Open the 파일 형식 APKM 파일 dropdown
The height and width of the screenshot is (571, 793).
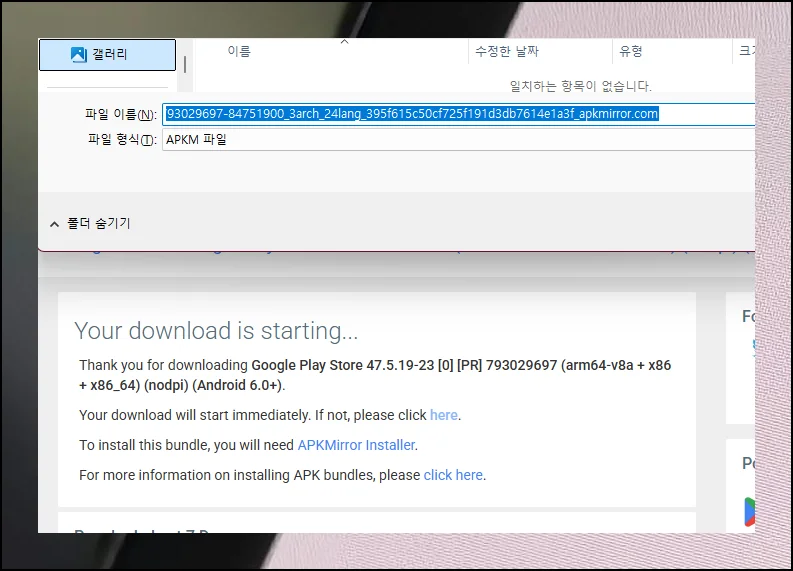tap(458, 140)
